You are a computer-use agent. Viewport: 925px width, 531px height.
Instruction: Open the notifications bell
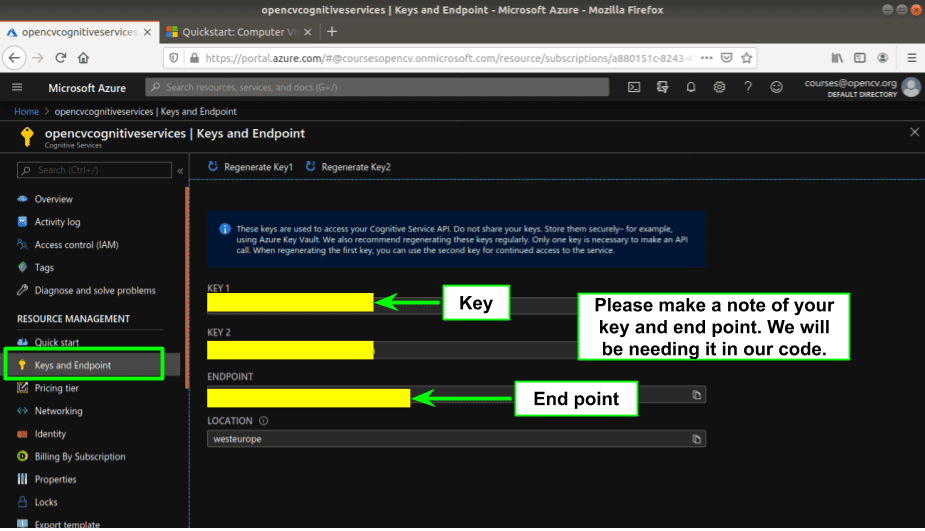pyautogui.click(x=691, y=87)
